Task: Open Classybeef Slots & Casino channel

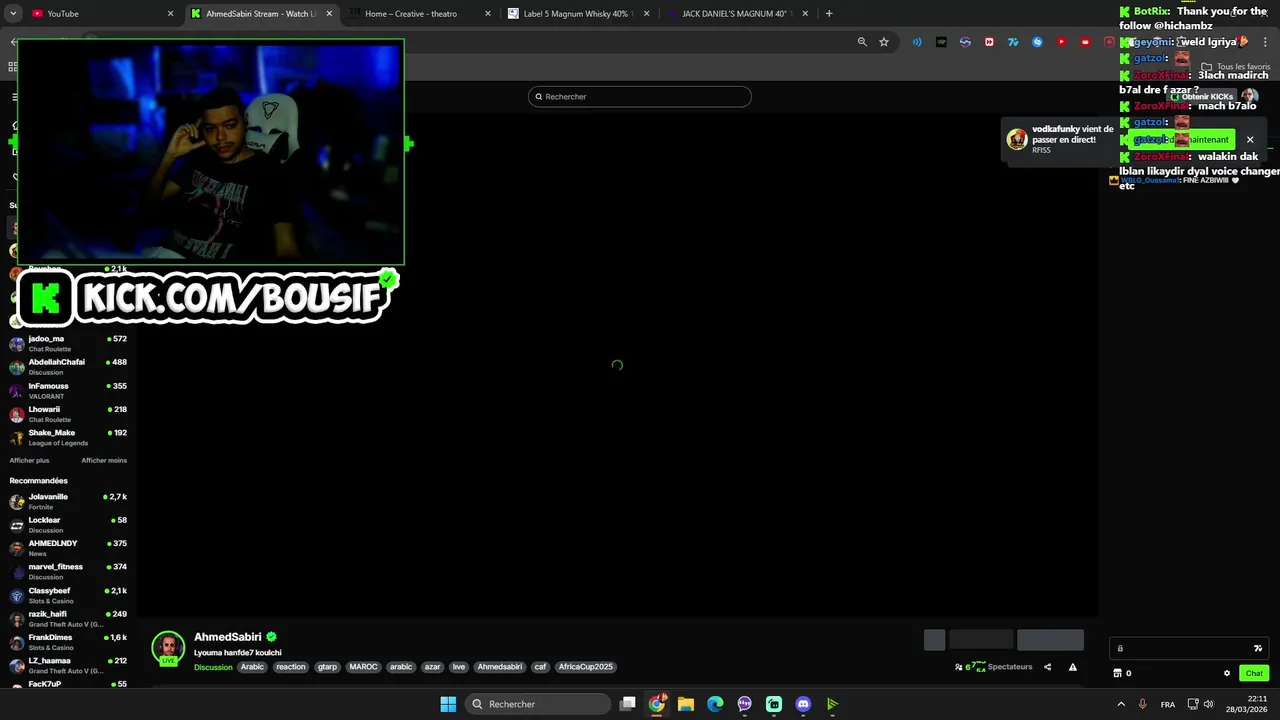Action: (x=68, y=595)
